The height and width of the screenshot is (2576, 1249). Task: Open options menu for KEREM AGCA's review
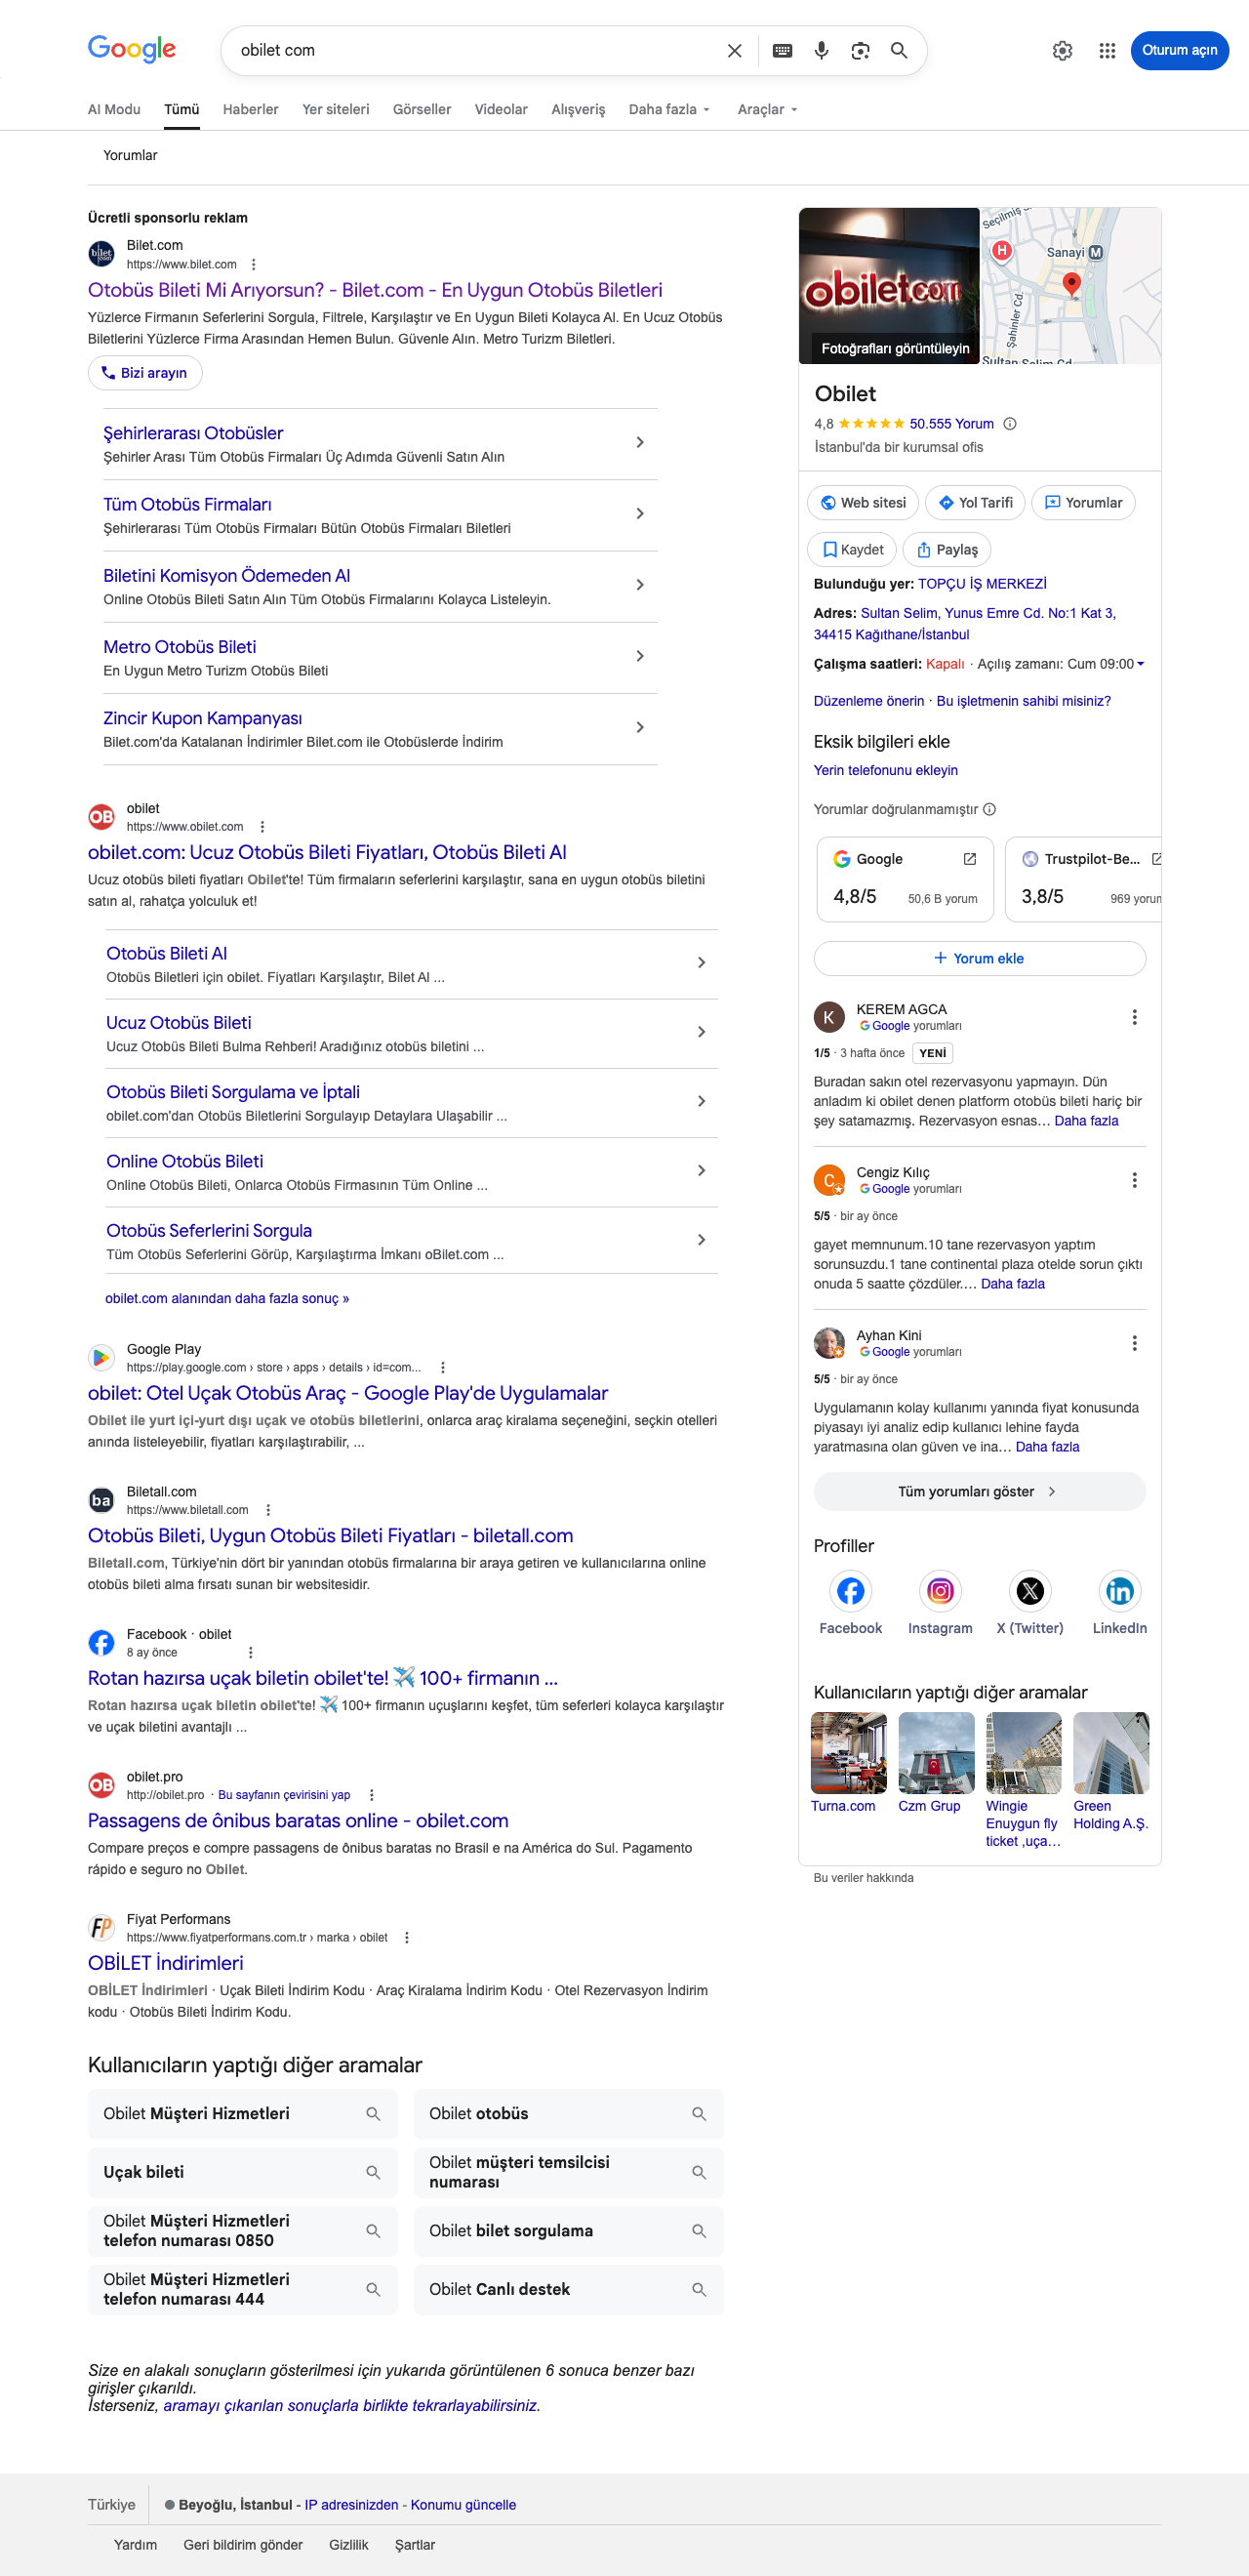pos(1134,1017)
